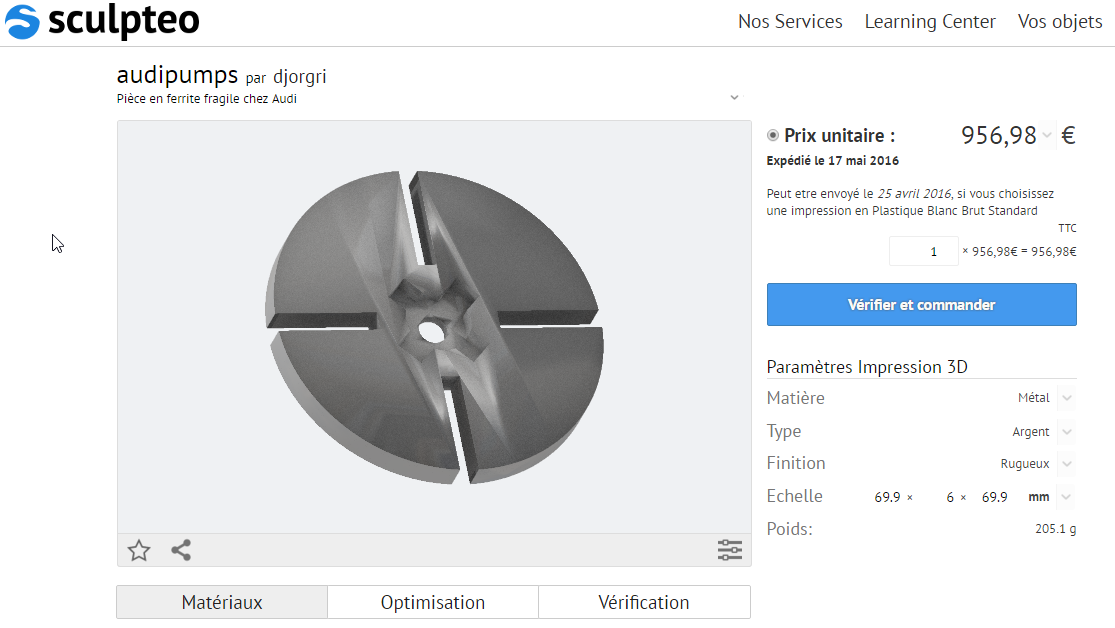1115x628 pixels.
Task: Switch to the Optimisation tab
Action: point(433,602)
